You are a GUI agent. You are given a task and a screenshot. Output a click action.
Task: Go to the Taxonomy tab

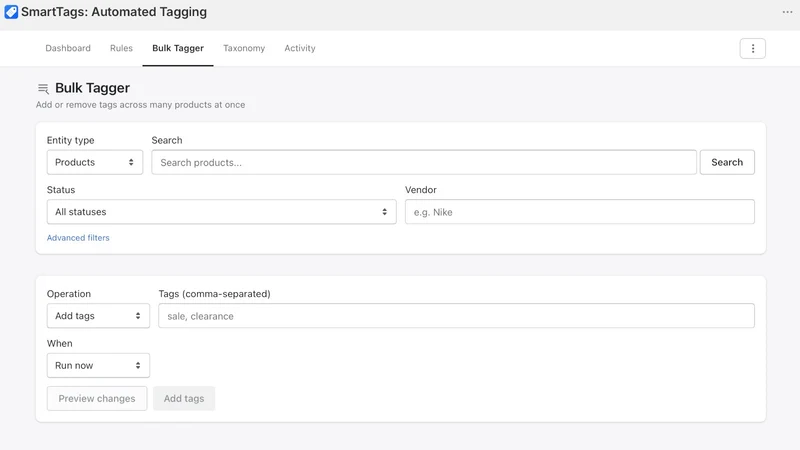244,48
